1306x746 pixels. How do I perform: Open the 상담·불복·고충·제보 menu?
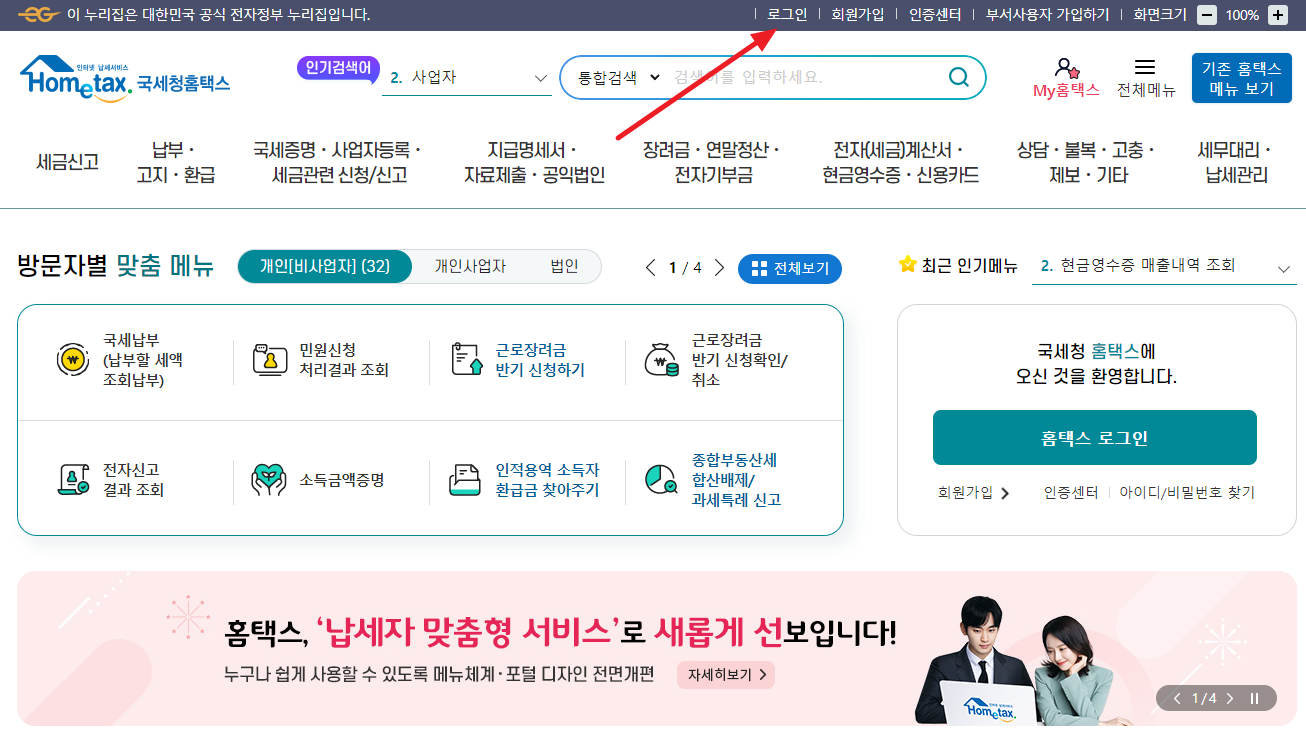pyautogui.click(x=1085, y=162)
